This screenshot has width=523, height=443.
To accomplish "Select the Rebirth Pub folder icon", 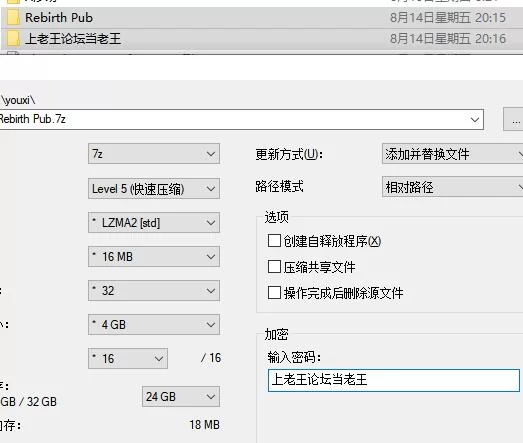I will [x=13, y=17].
